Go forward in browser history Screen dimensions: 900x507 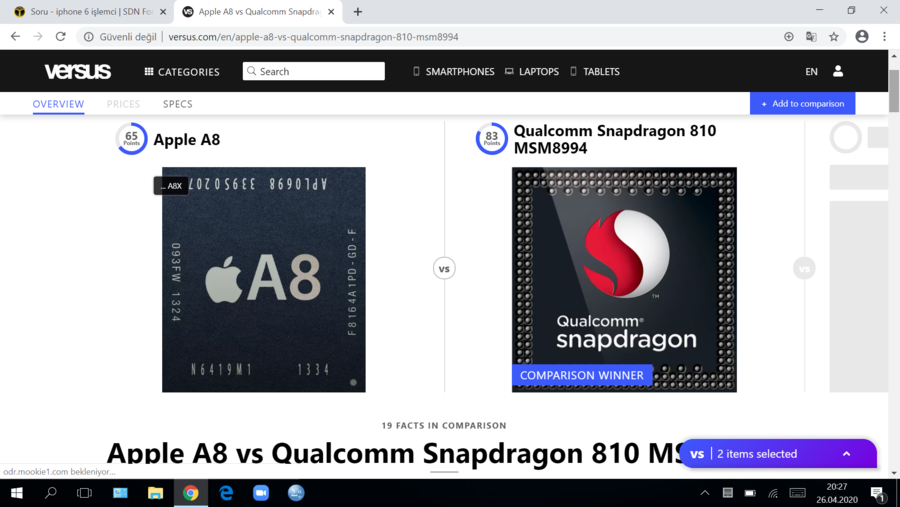coord(38,36)
